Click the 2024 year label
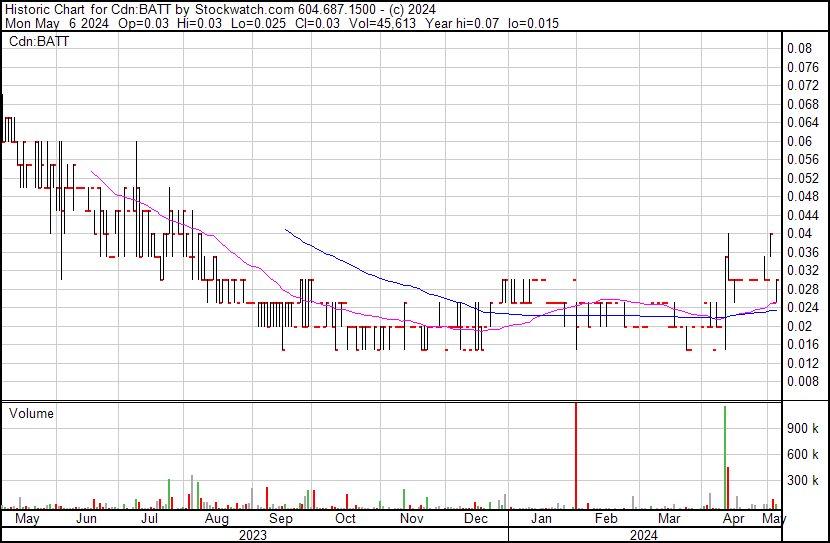Screen dimensions: 830x543 pos(644,535)
